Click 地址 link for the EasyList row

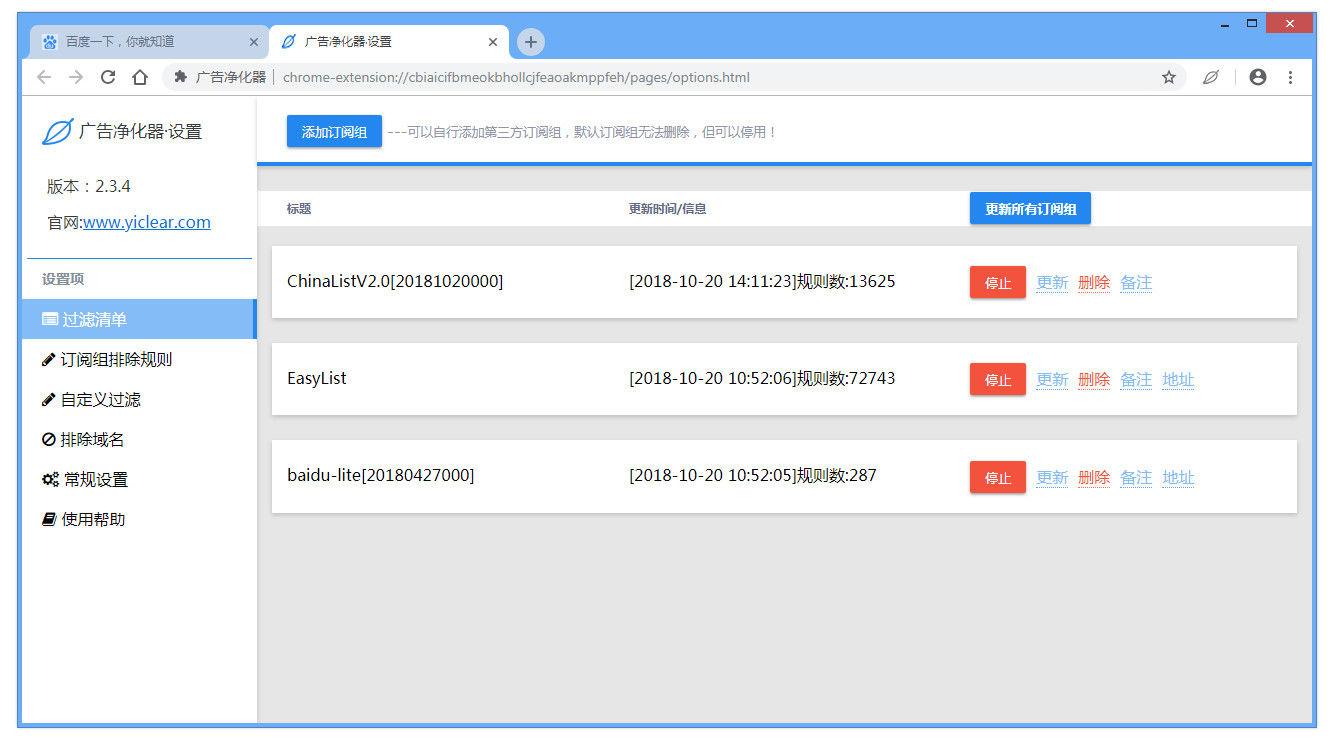click(x=1178, y=380)
